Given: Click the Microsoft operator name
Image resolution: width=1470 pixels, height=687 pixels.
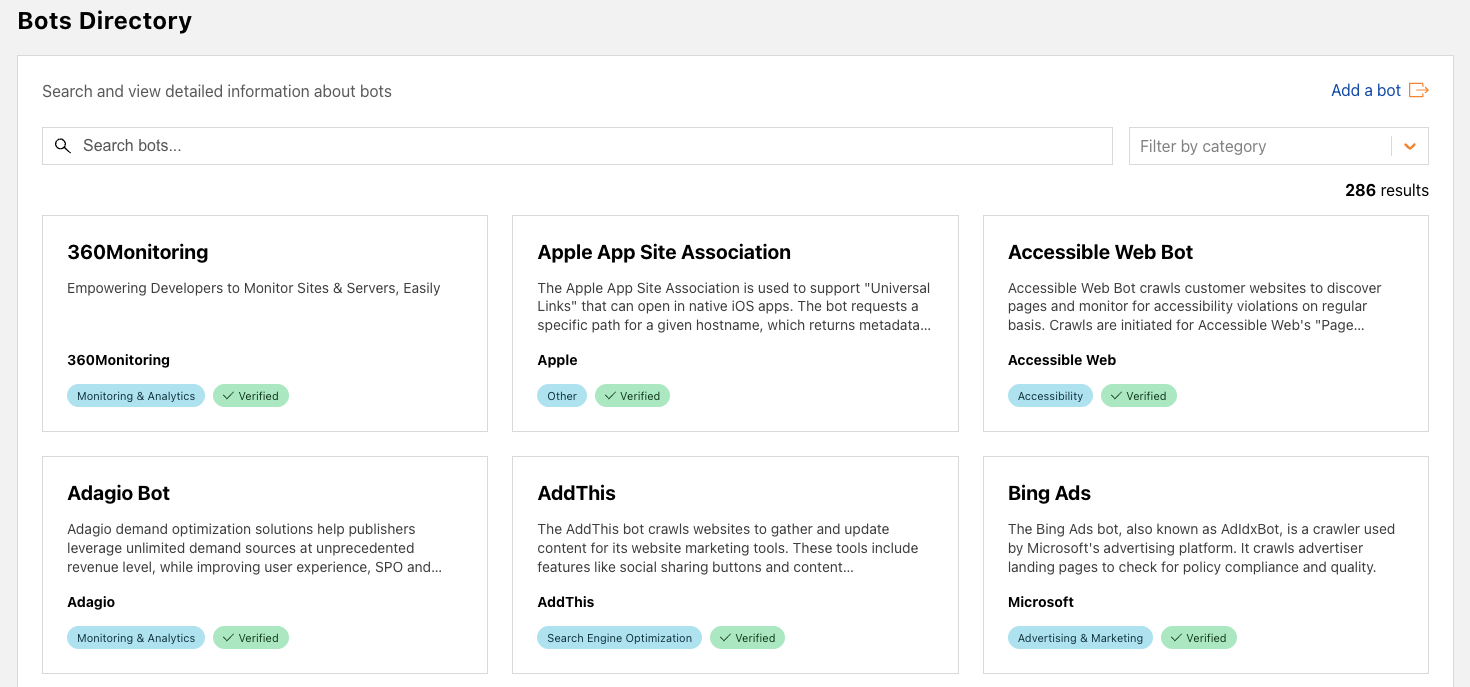Looking at the screenshot, I should pyautogui.click(x=1041, y=602).
